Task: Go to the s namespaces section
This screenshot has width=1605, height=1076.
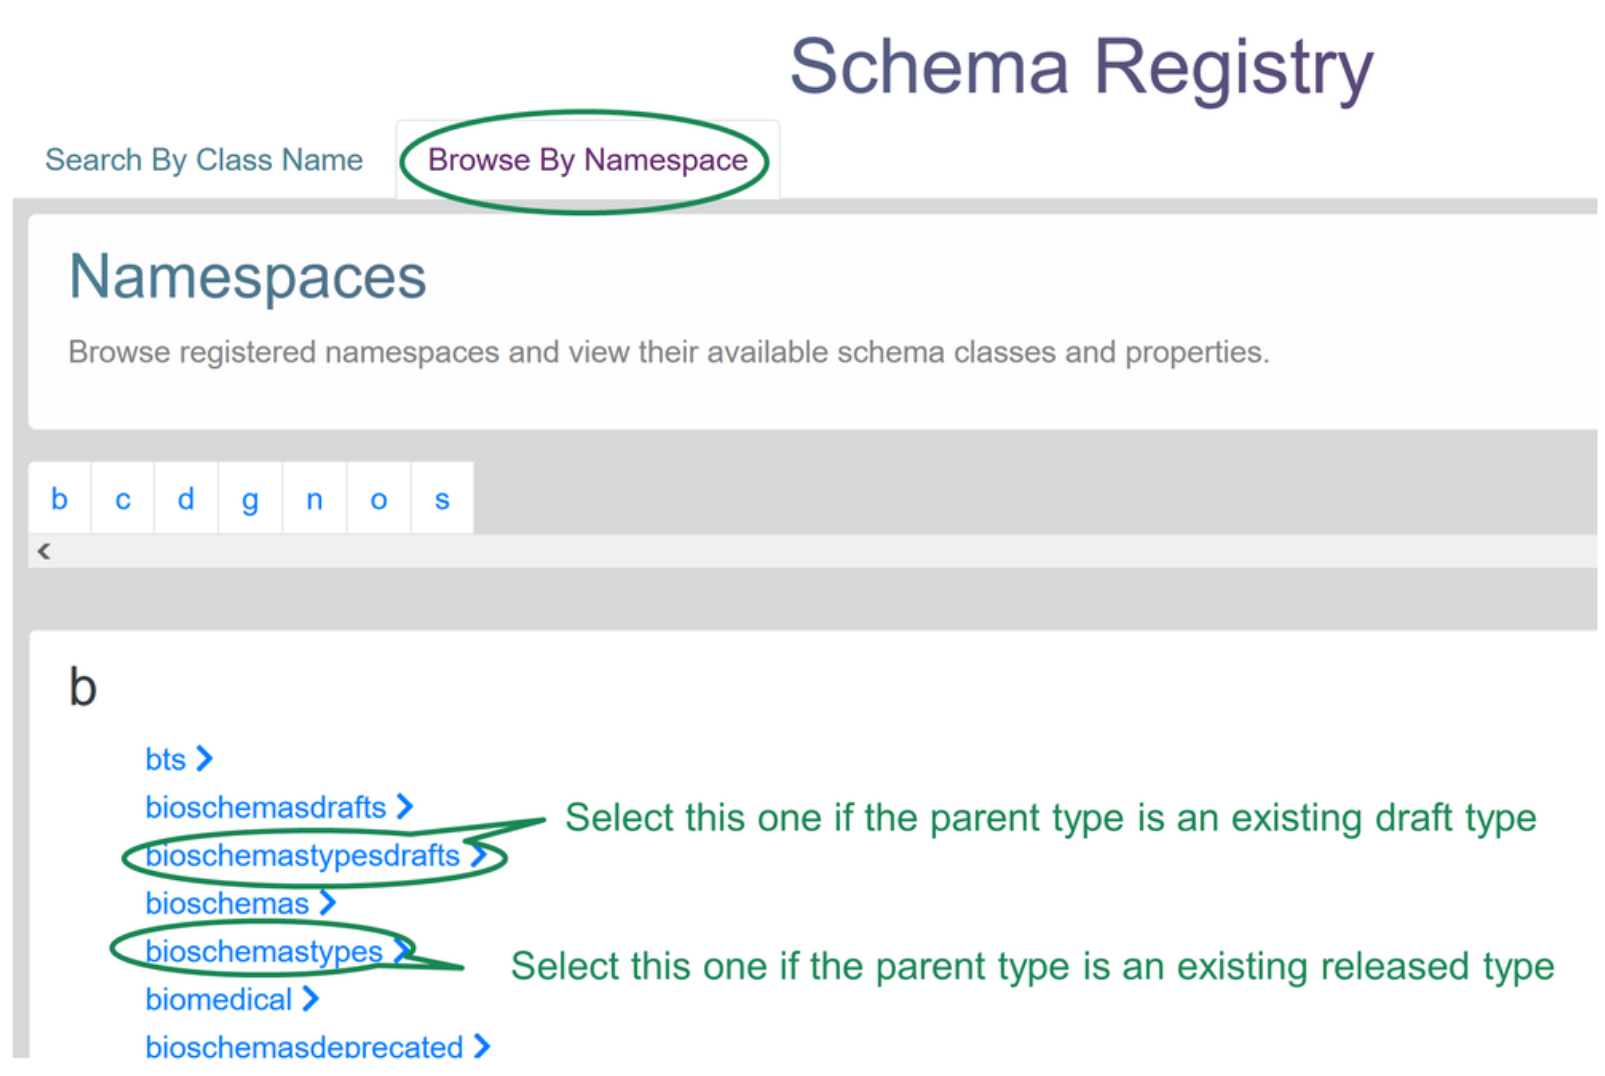Action: pos(442,498)
